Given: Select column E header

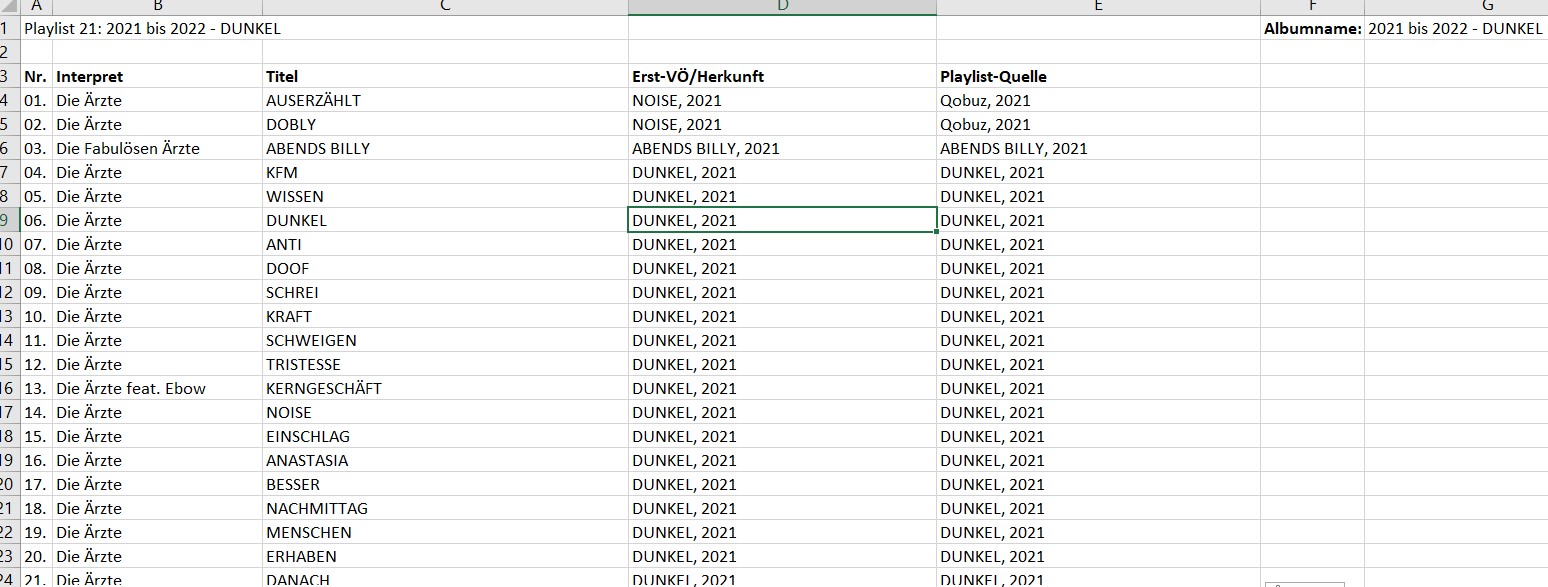Looking at the screenshot, I should pos(1098,7).
